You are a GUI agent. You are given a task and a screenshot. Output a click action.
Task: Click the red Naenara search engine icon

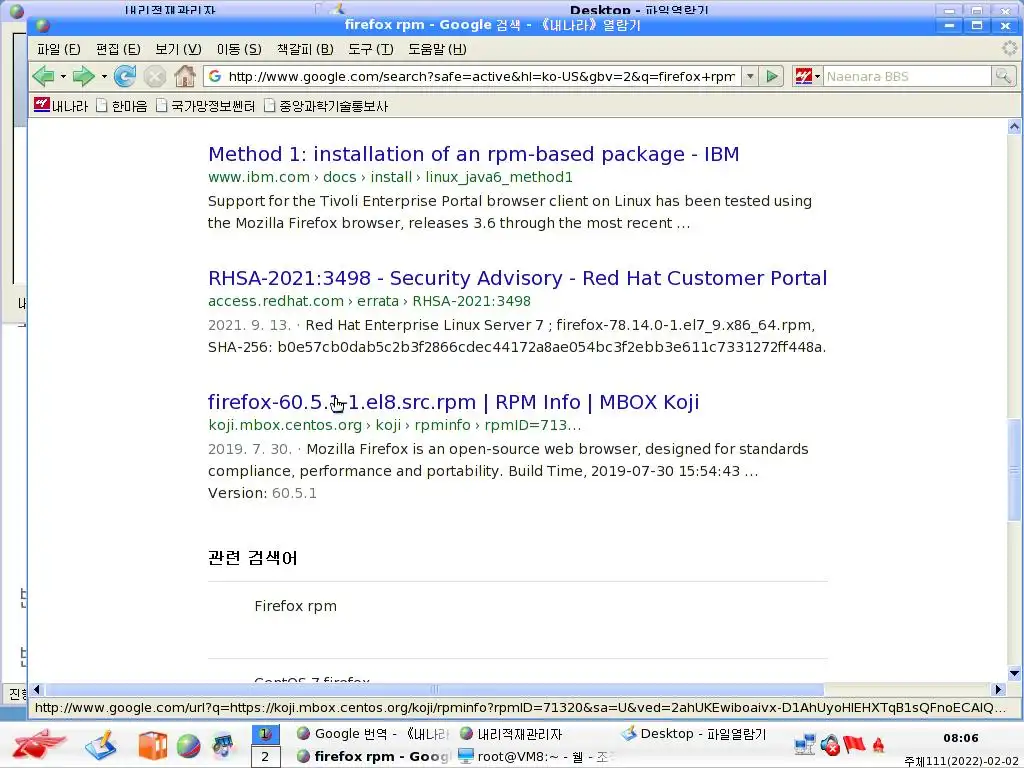tap(803, 76)
